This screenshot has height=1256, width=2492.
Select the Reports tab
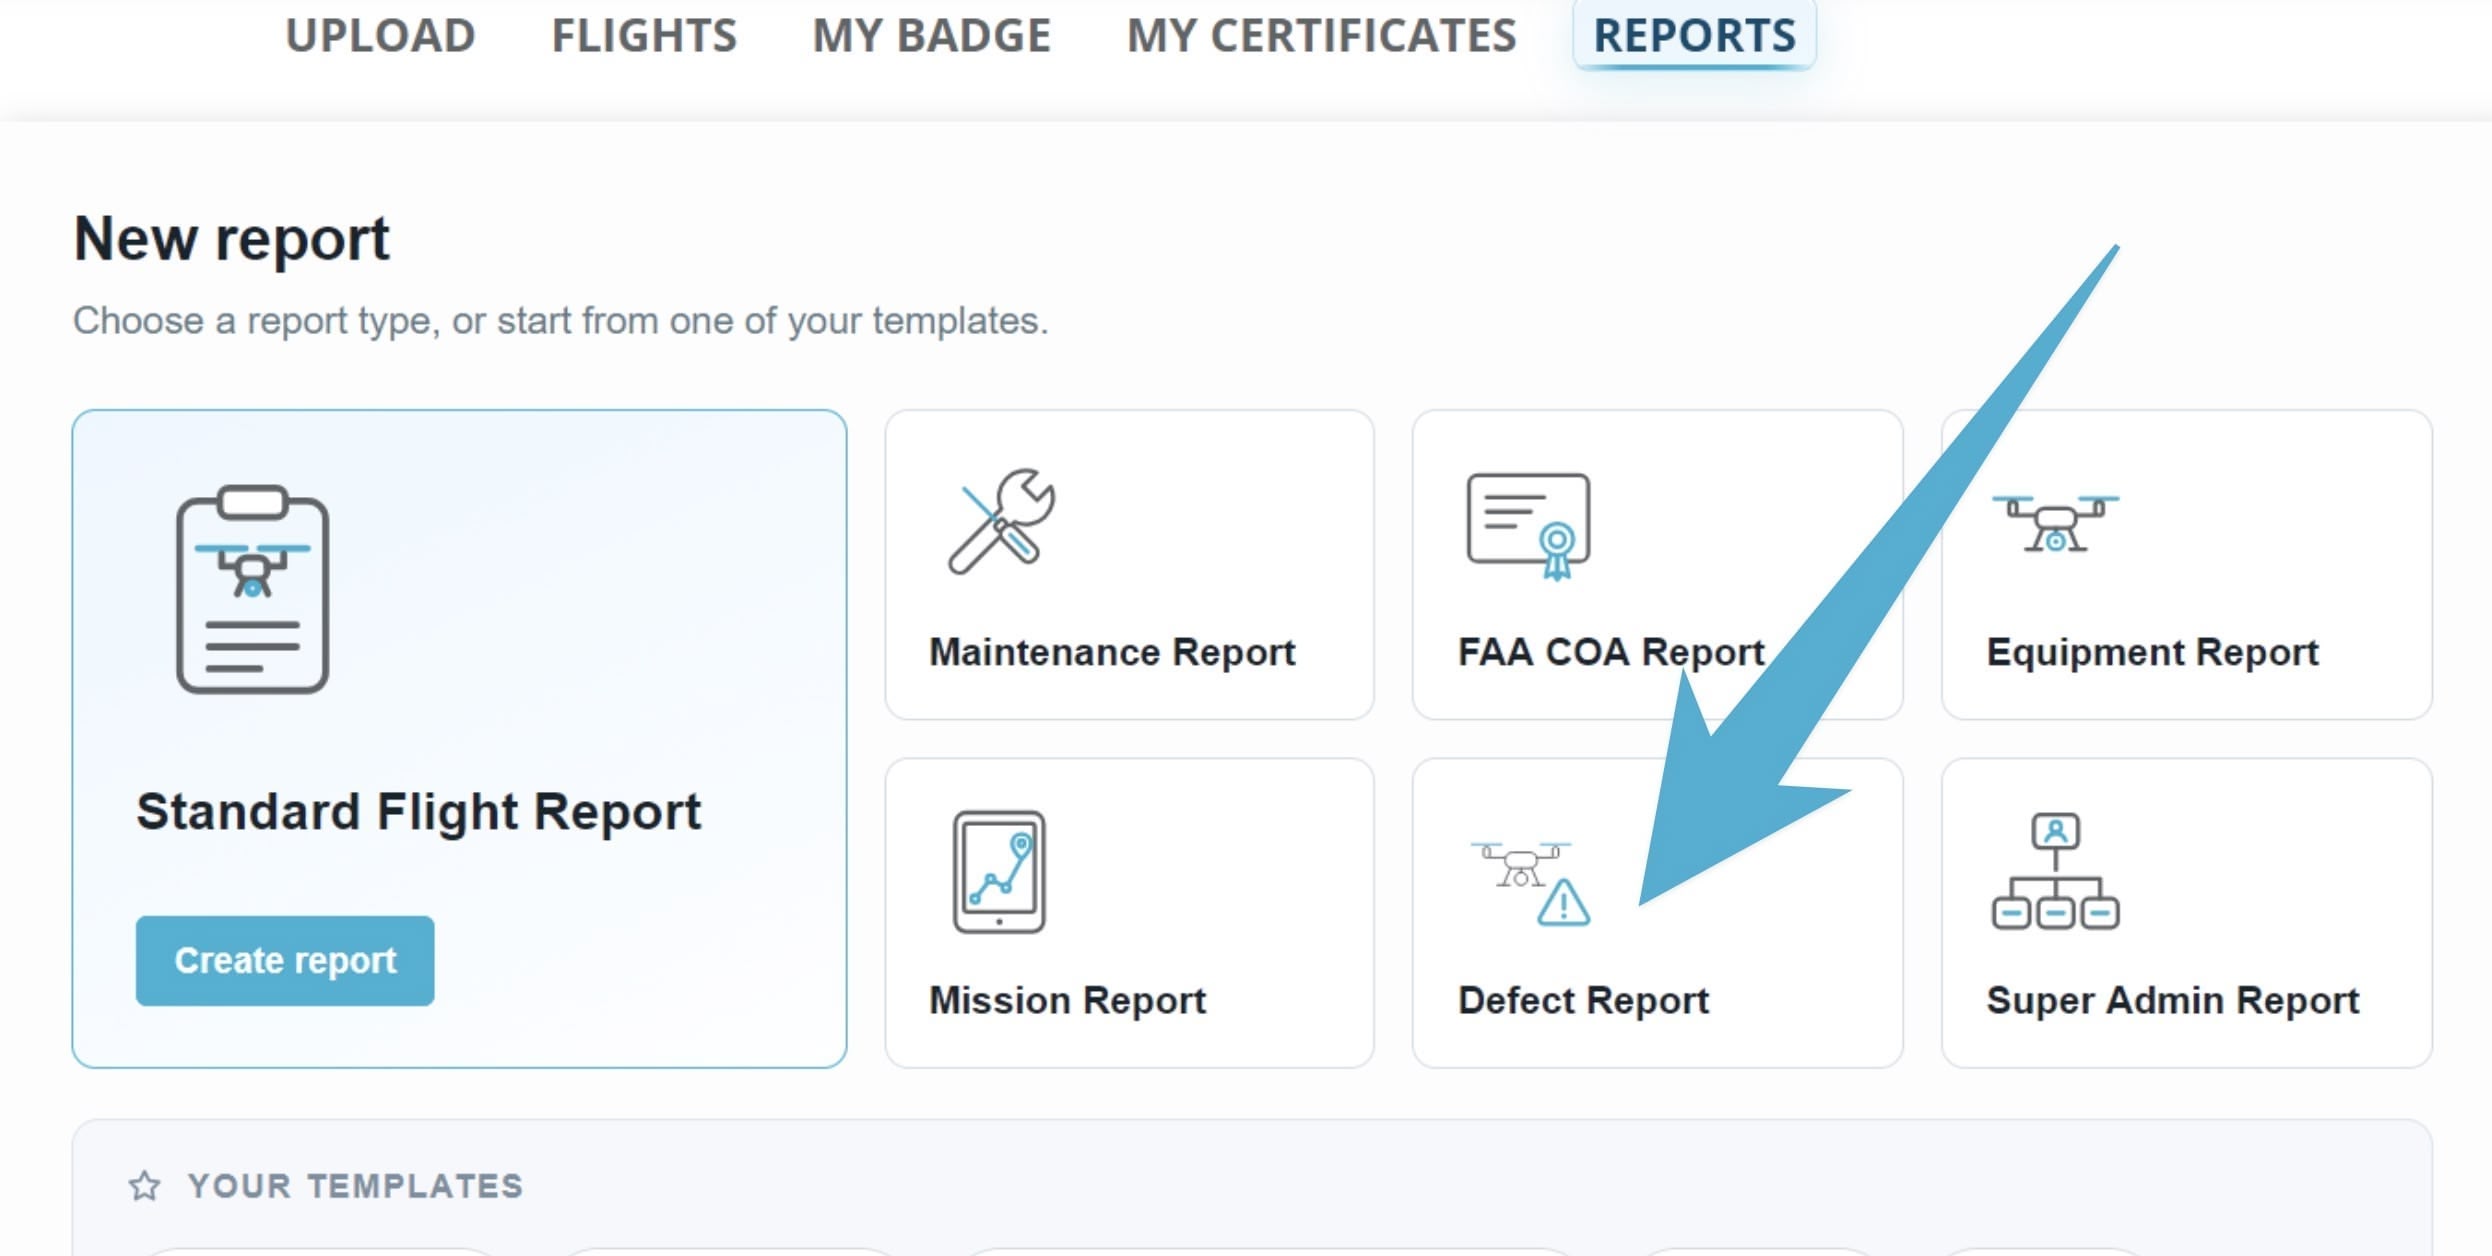(x=1694, y=35)
